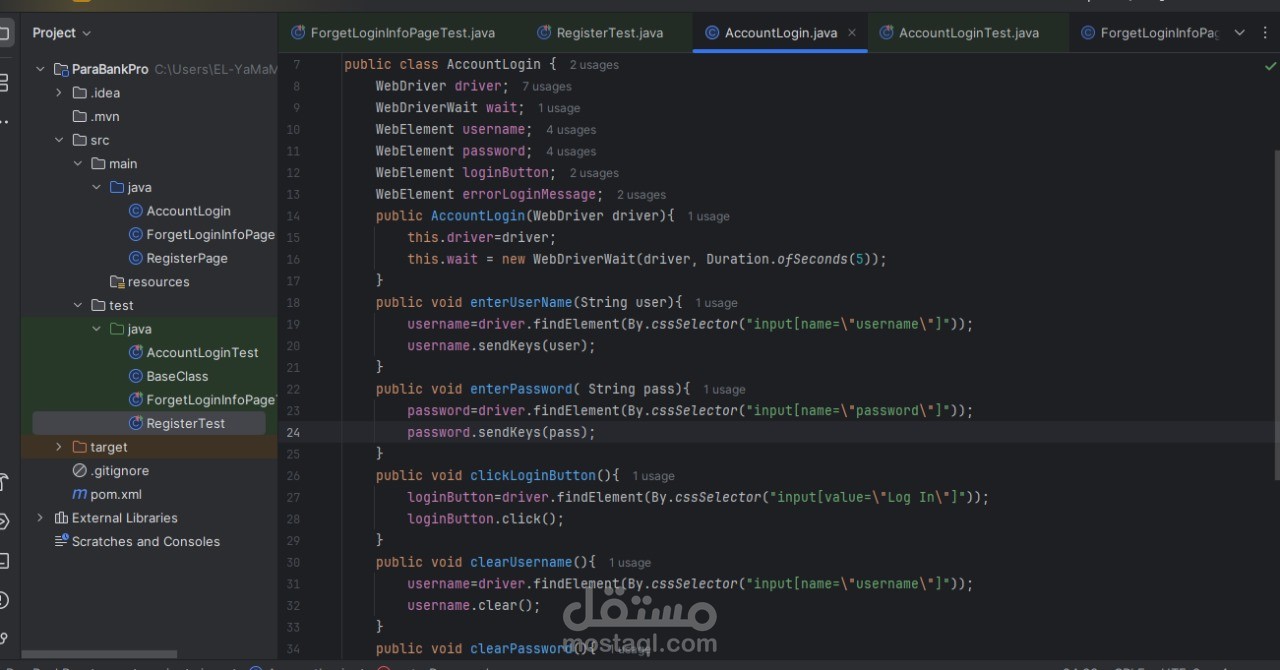Image resolution: width=1280 pixels, height=670 pixels.
Task: Click 'loginButton.click();' code line
Action: click(x=485, y=519)
